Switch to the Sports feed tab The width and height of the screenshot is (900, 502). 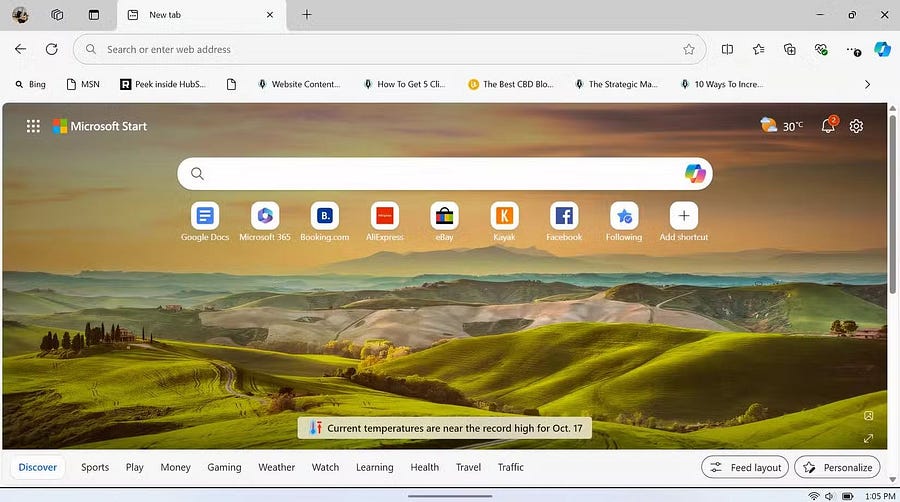click(95, 467)
